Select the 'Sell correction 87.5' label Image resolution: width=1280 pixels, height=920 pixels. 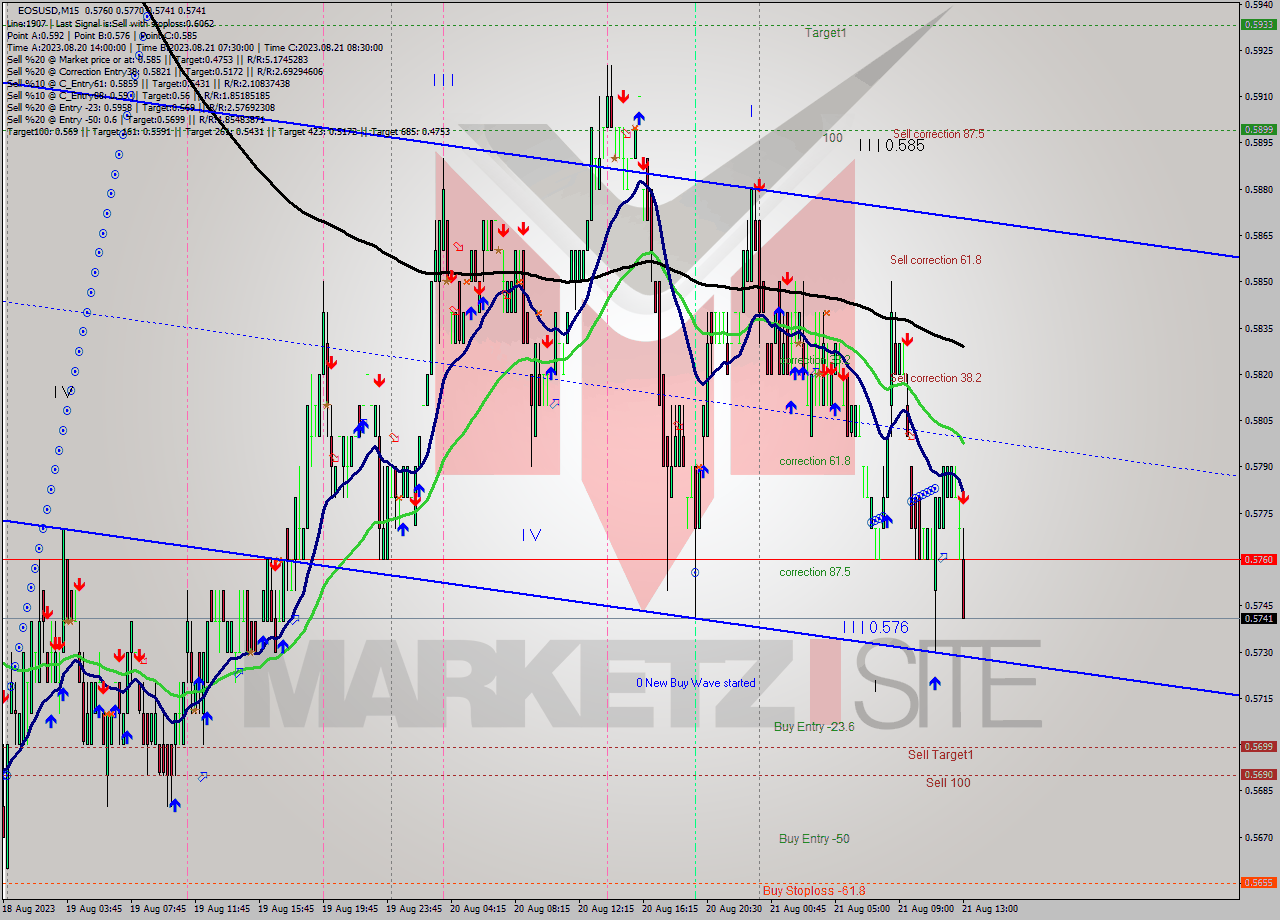938,134
